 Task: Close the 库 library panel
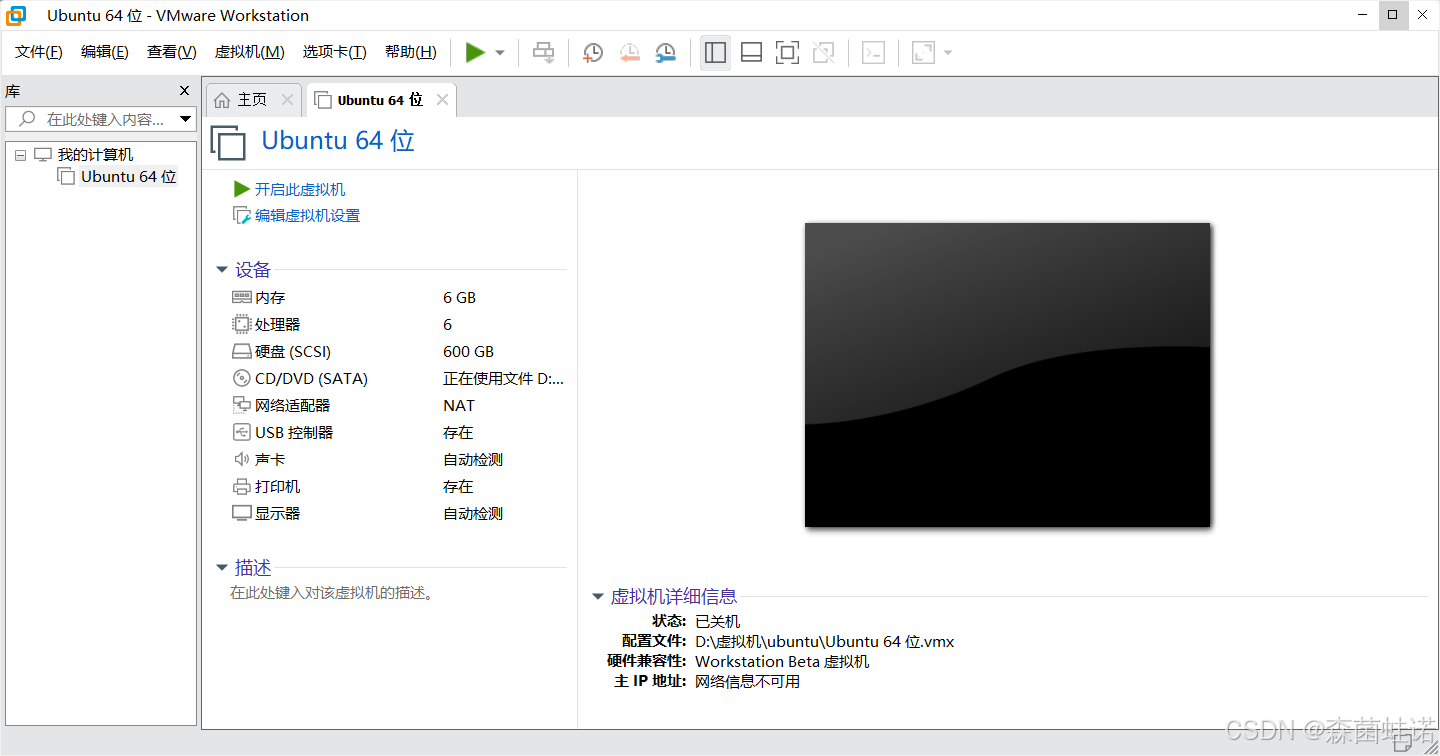[184, 91]
